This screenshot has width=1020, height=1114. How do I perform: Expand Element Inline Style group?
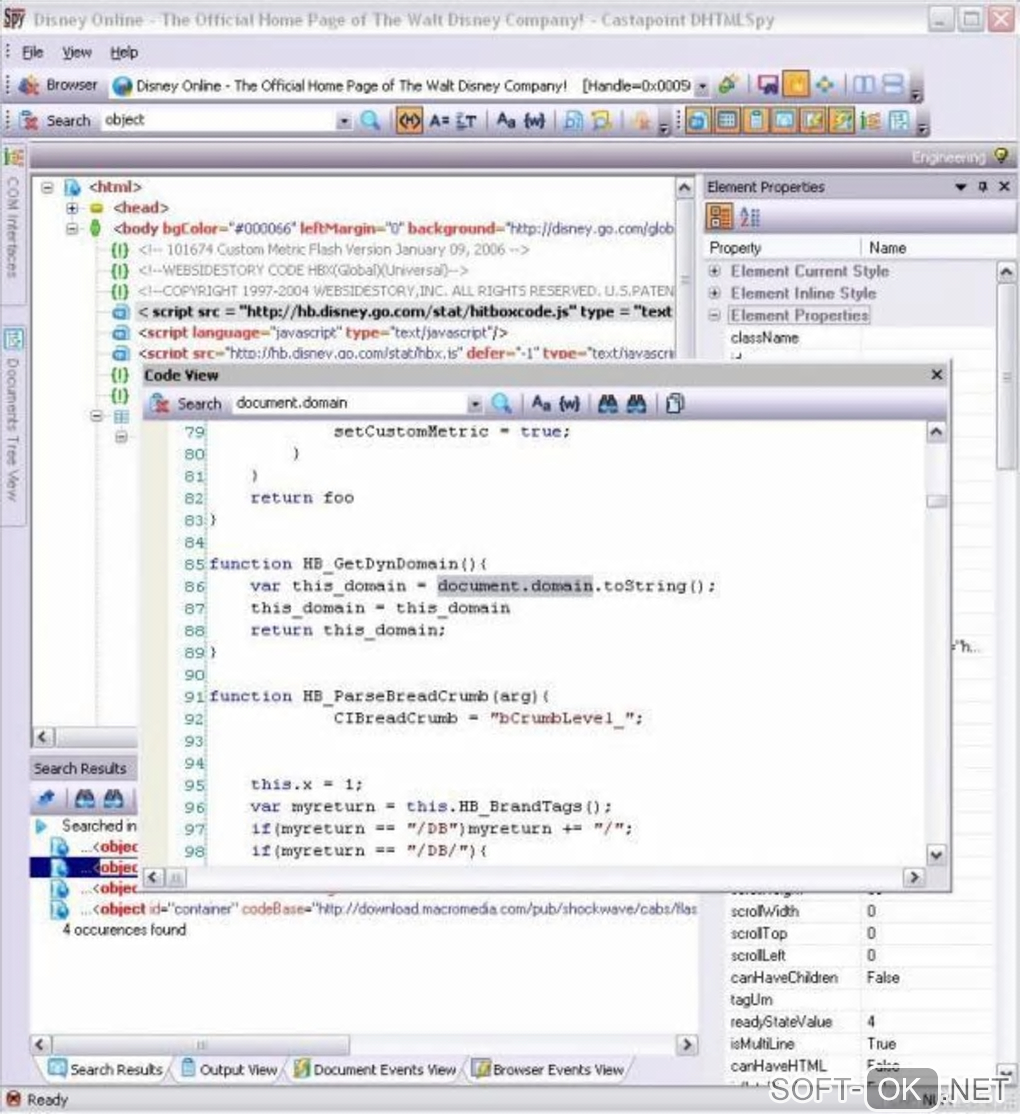(715, 293)
